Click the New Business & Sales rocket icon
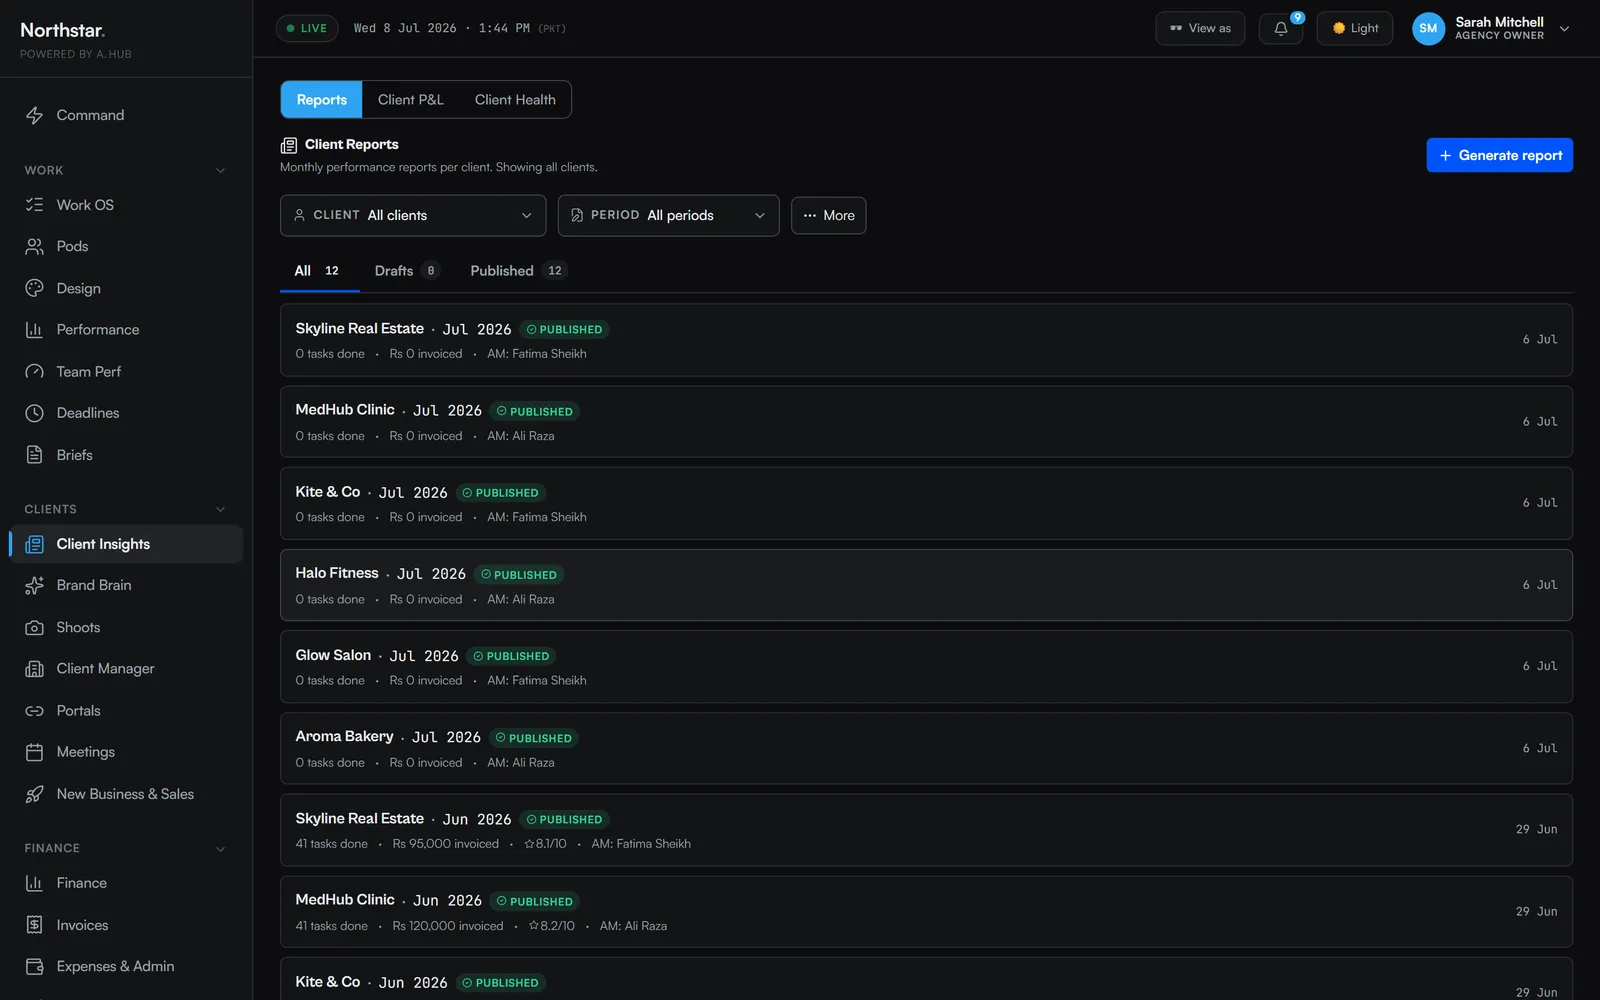The image size is (1600, 1000). [34, 794]
